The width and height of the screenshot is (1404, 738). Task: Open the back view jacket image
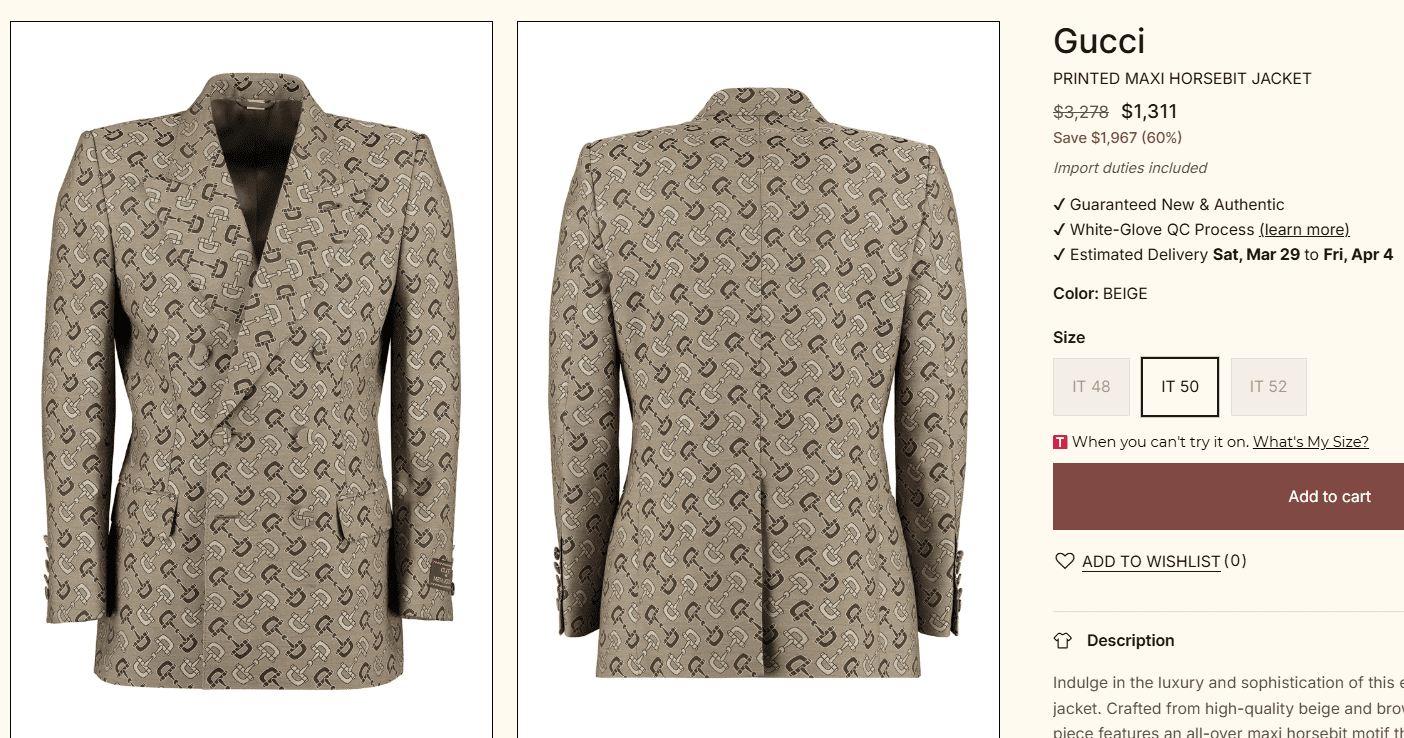pos(758,380)
